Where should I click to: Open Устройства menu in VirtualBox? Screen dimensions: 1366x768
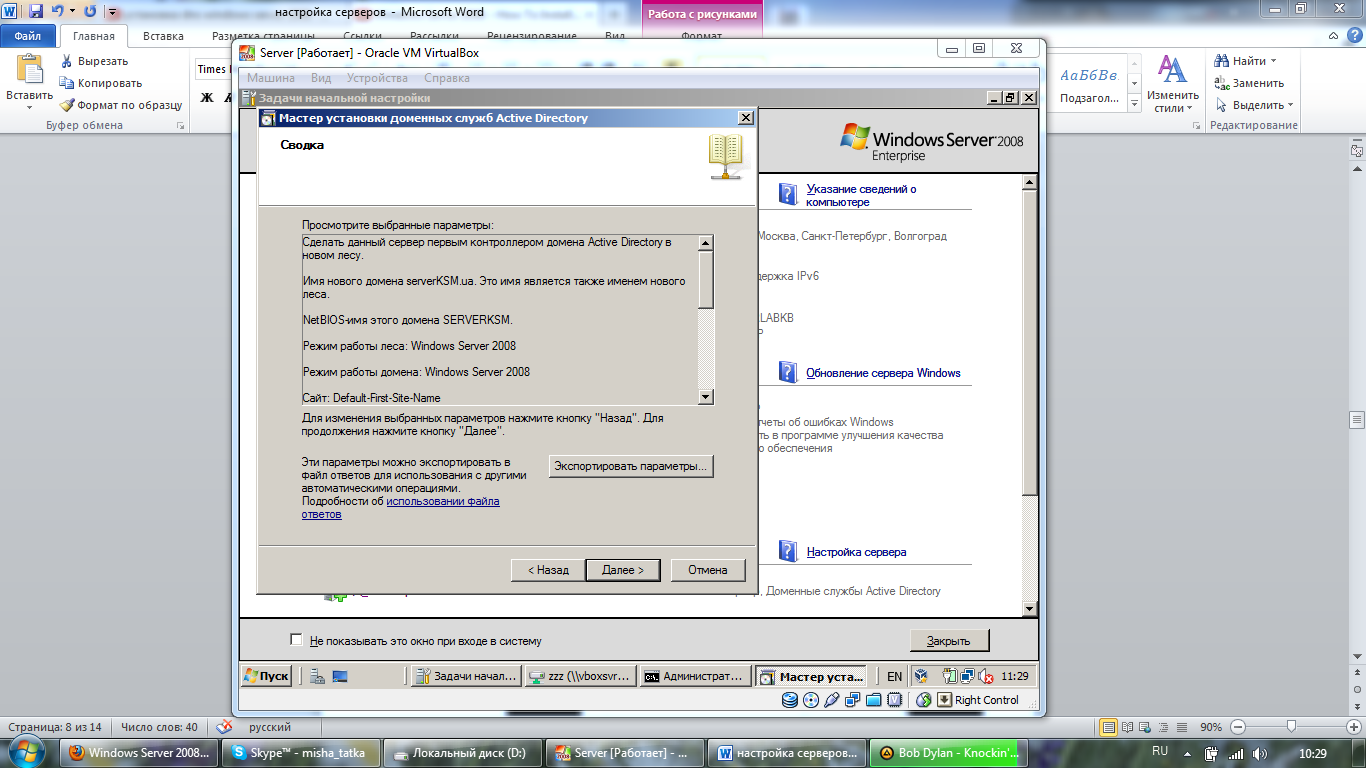377,78
